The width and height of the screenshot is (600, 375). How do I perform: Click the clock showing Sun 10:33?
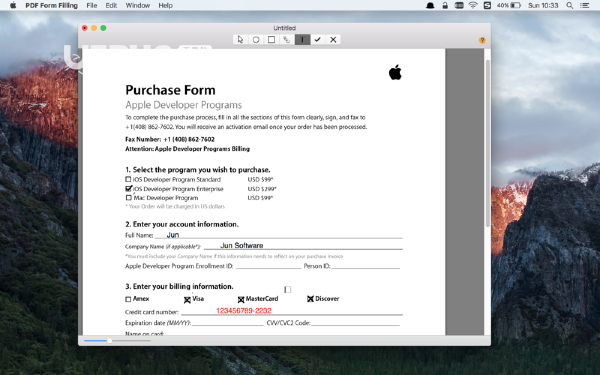tap(543, 5)
